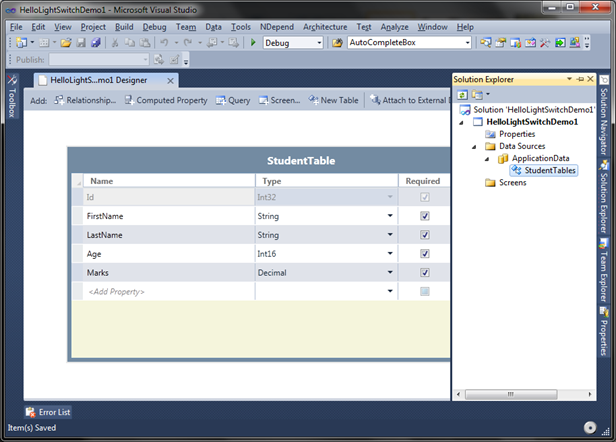Toggle Required checkbox for Age
616x442 pixels.
(x=425, y=253)
